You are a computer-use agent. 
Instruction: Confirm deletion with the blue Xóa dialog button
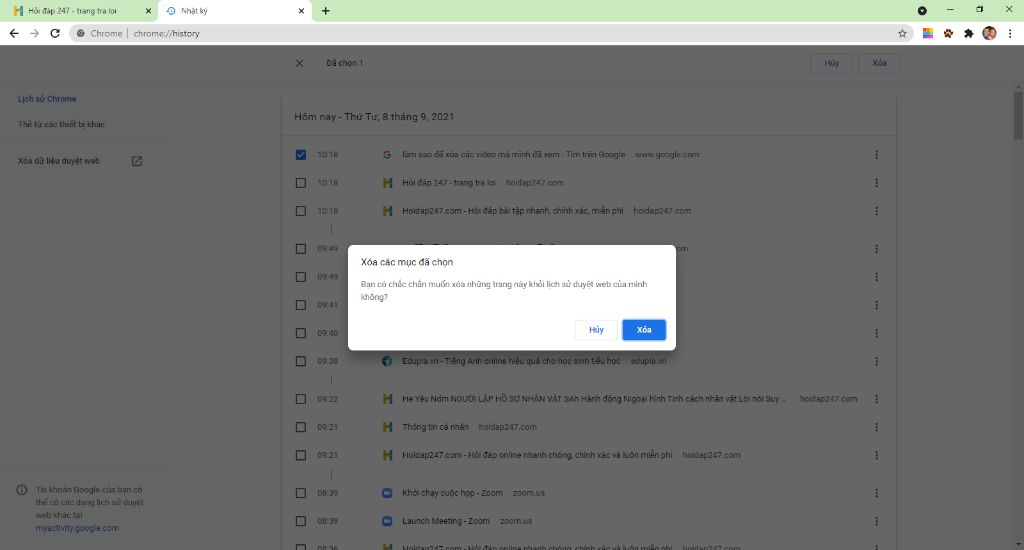pyautogui.click(x=643, y=330)
